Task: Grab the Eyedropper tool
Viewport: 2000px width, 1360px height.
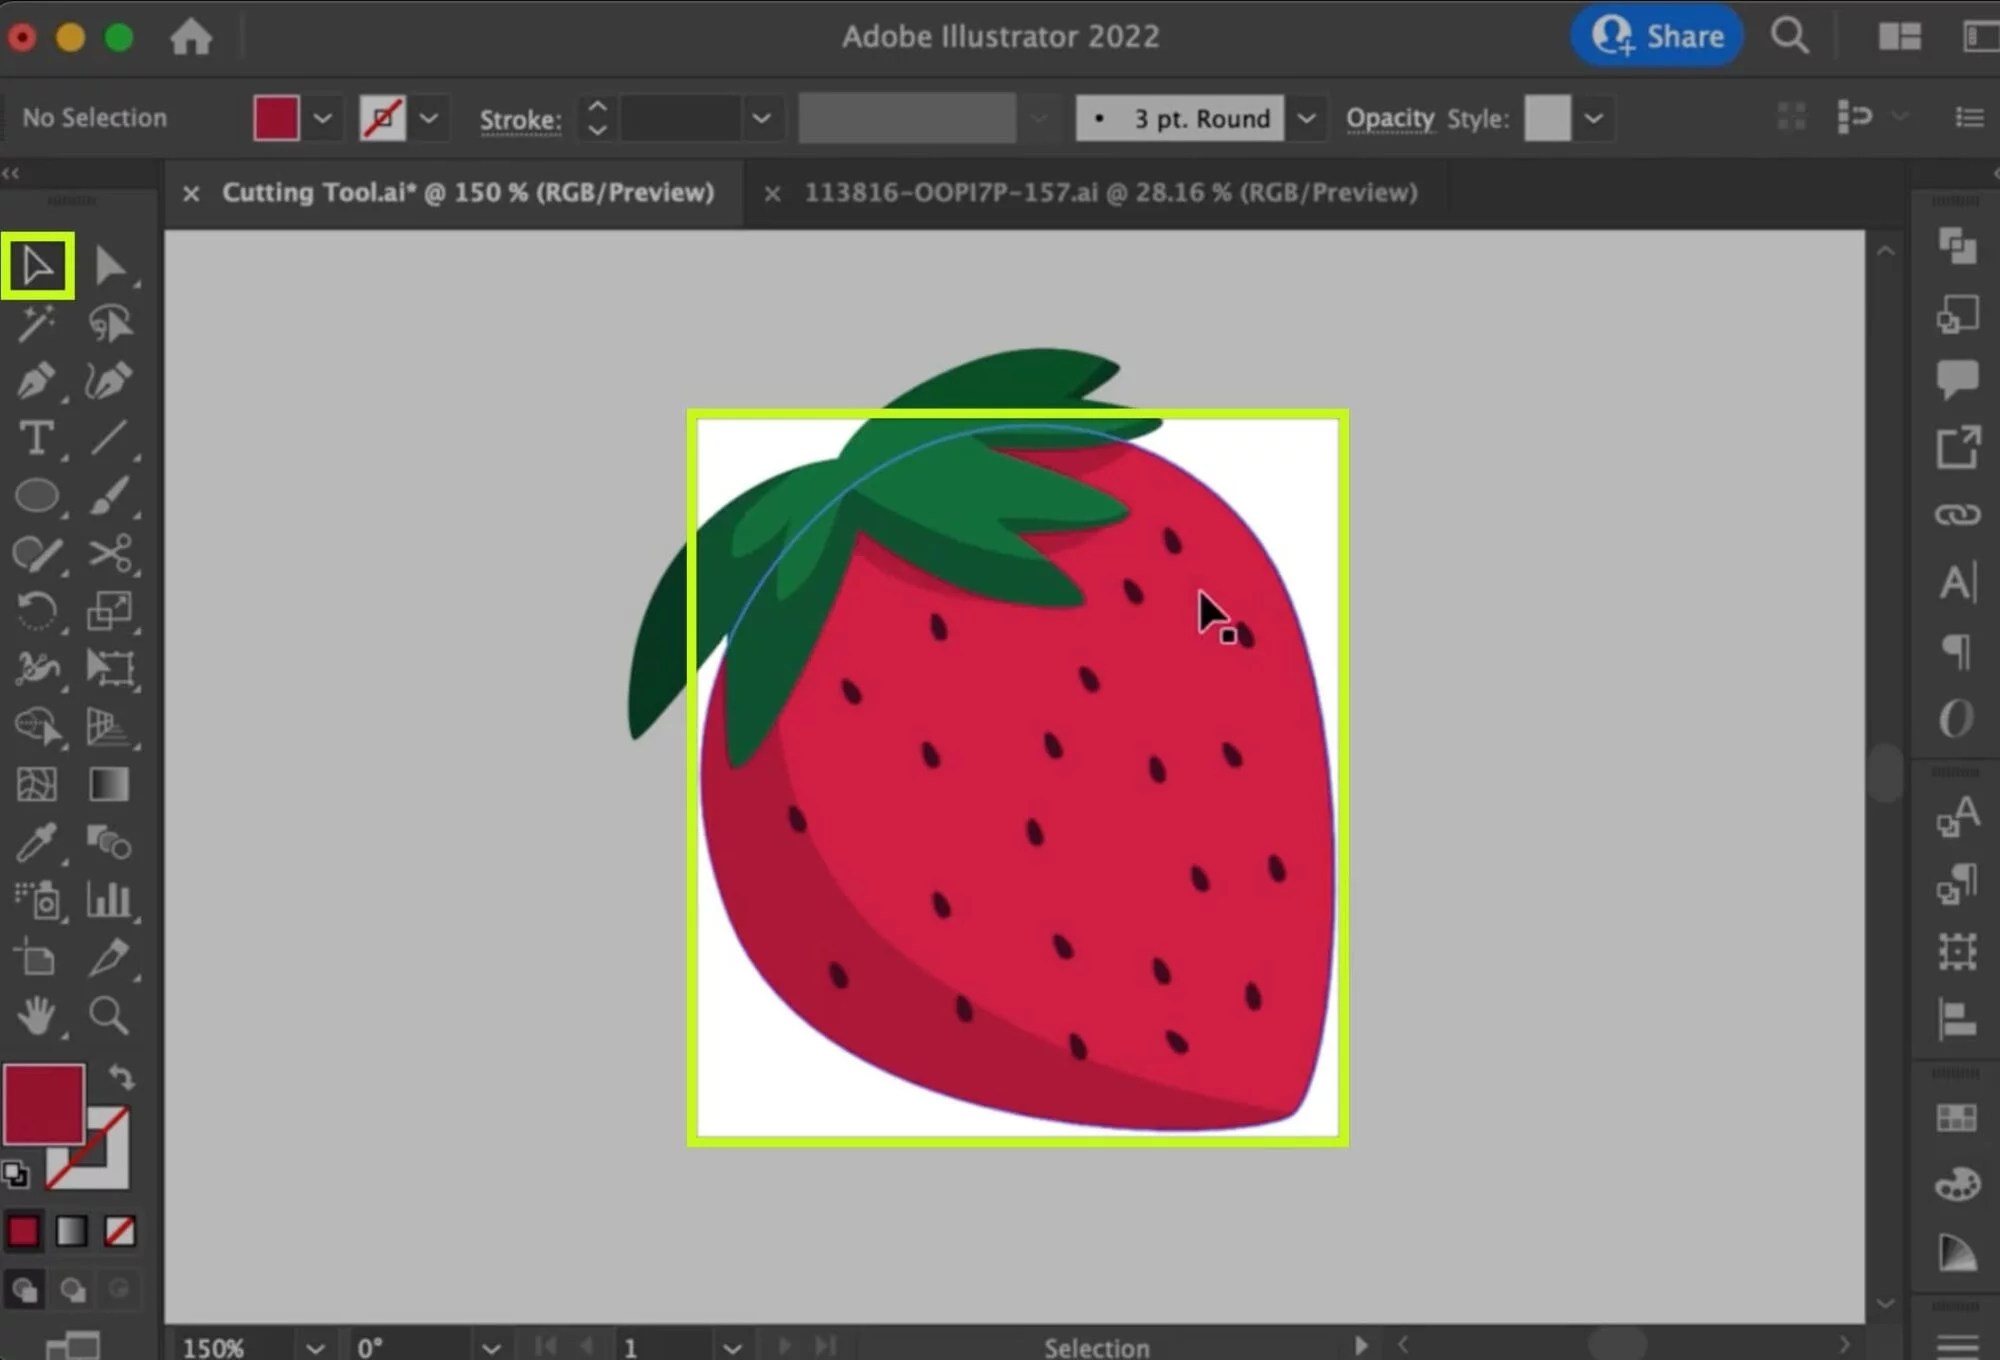Action: (x=37, y=843)
